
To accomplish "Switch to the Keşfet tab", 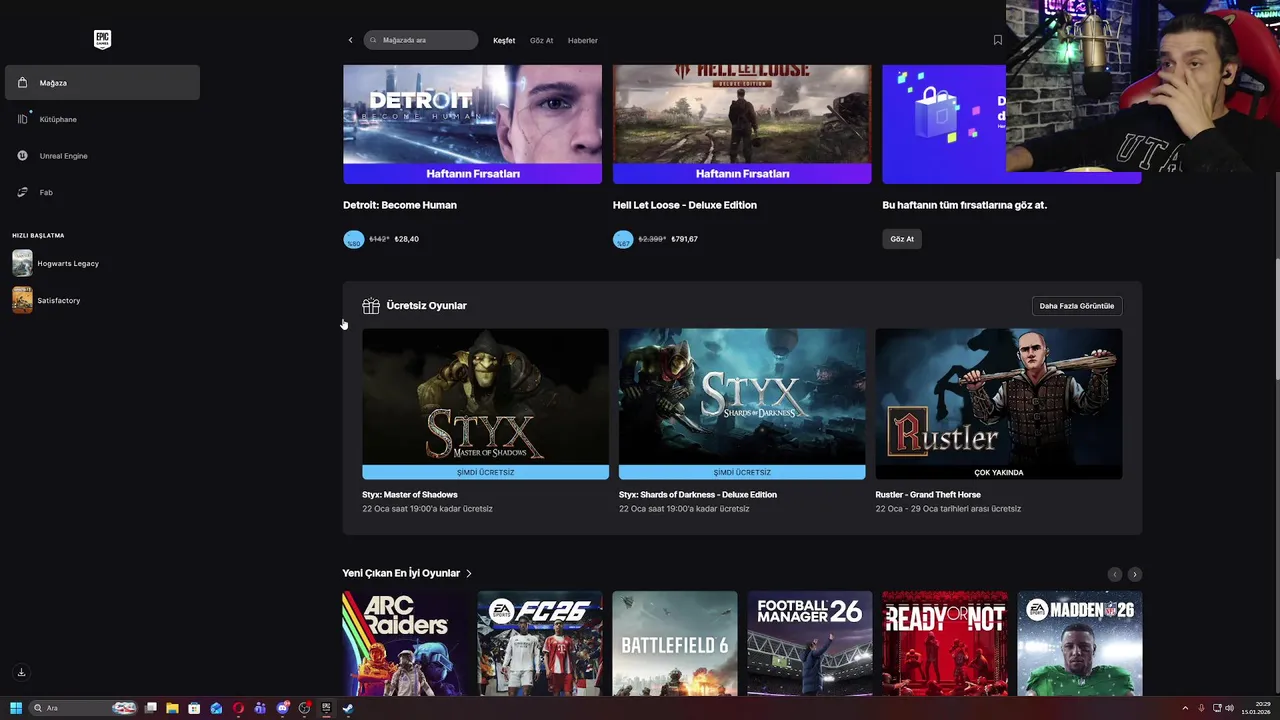I will click(504, 41).
